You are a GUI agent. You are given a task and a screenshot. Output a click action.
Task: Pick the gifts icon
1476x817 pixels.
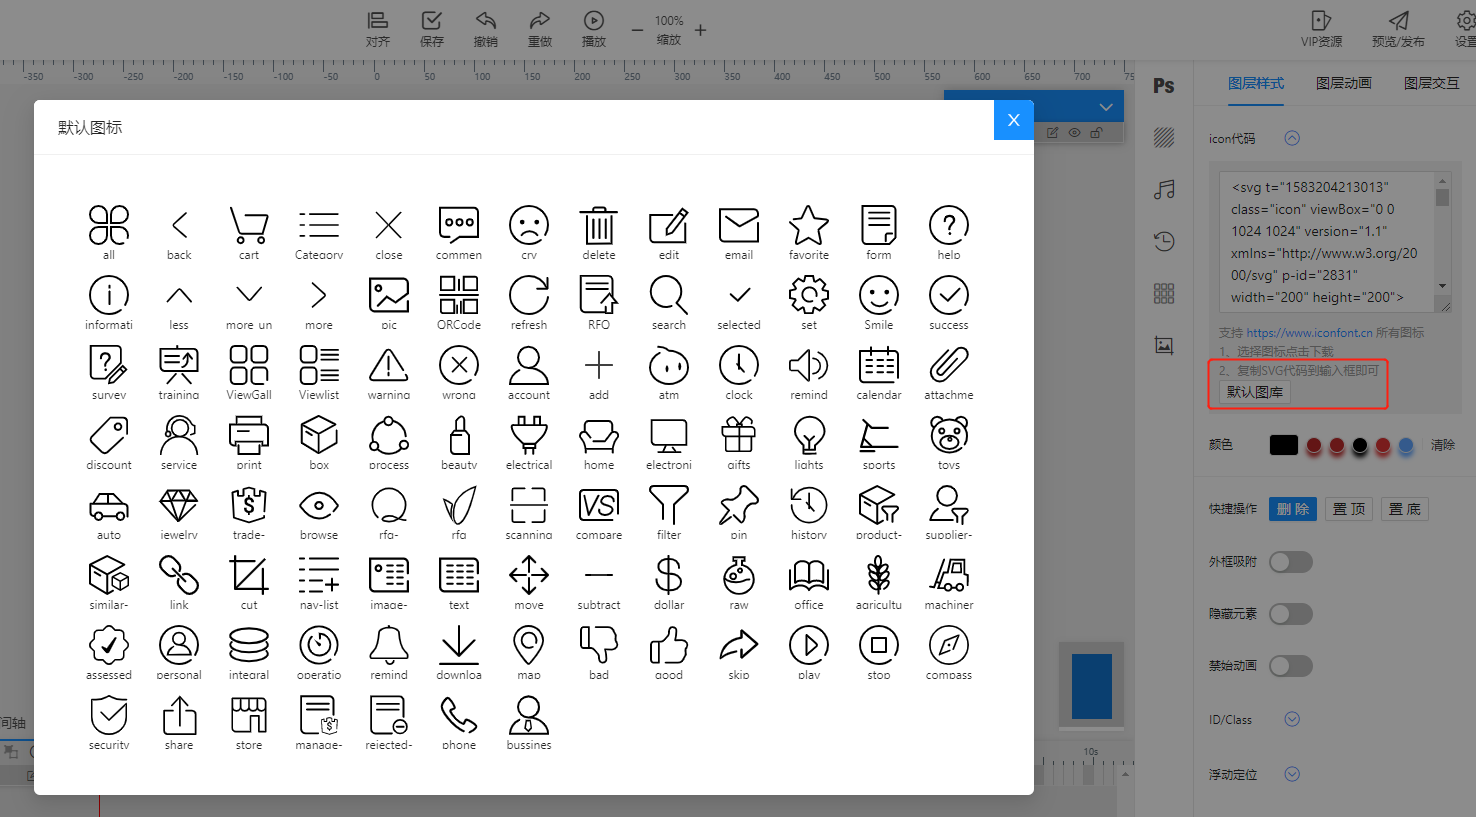coord(739,436)
